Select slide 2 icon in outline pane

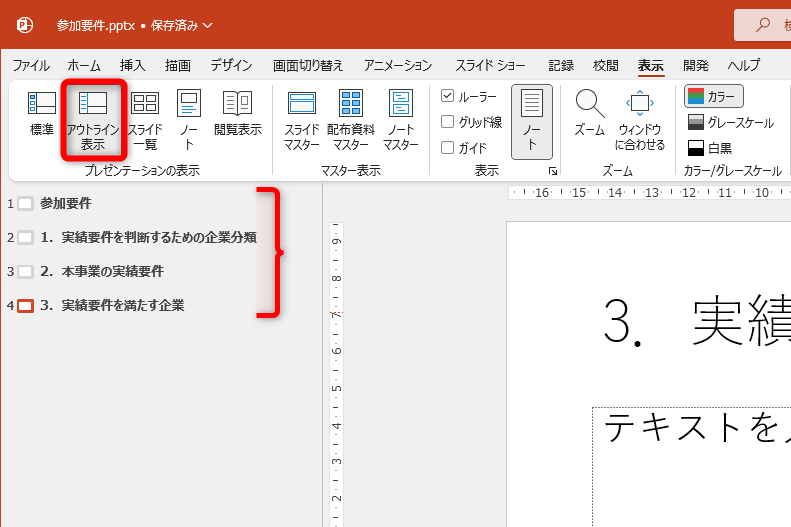click(x=25, y=238)
